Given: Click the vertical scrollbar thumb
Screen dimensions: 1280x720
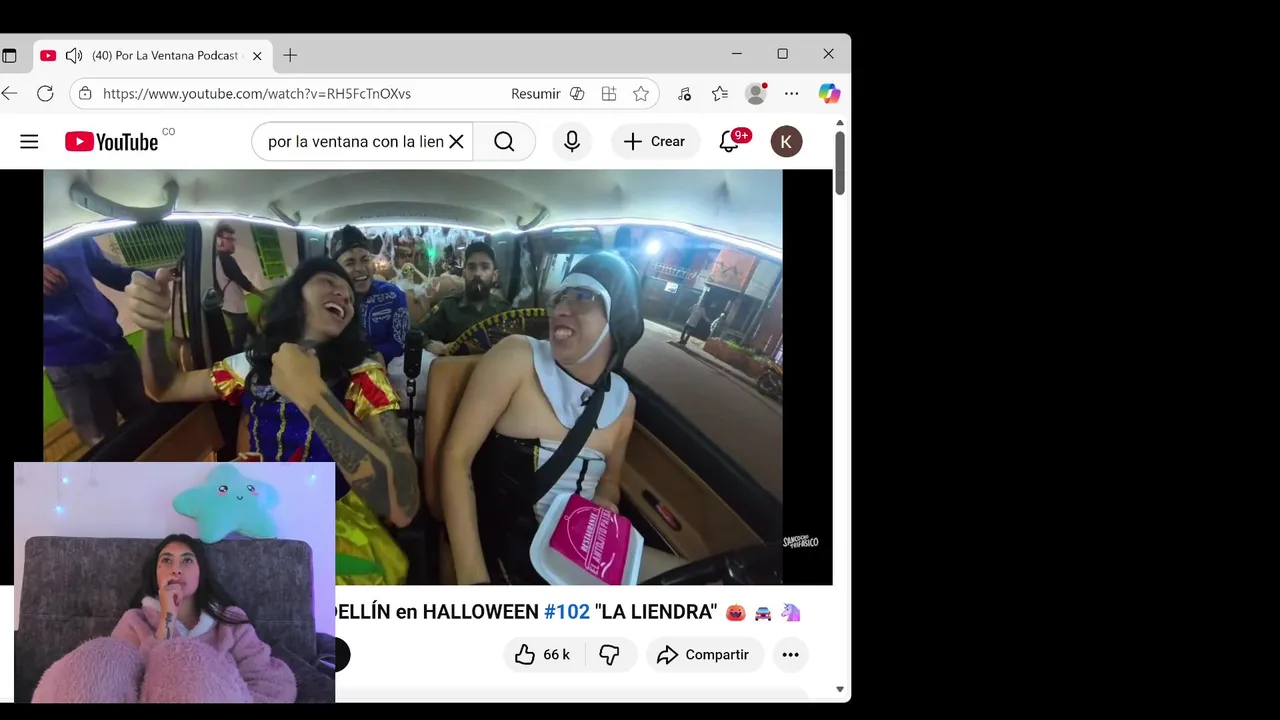Looking at the screenshot, I should [840, 163].
